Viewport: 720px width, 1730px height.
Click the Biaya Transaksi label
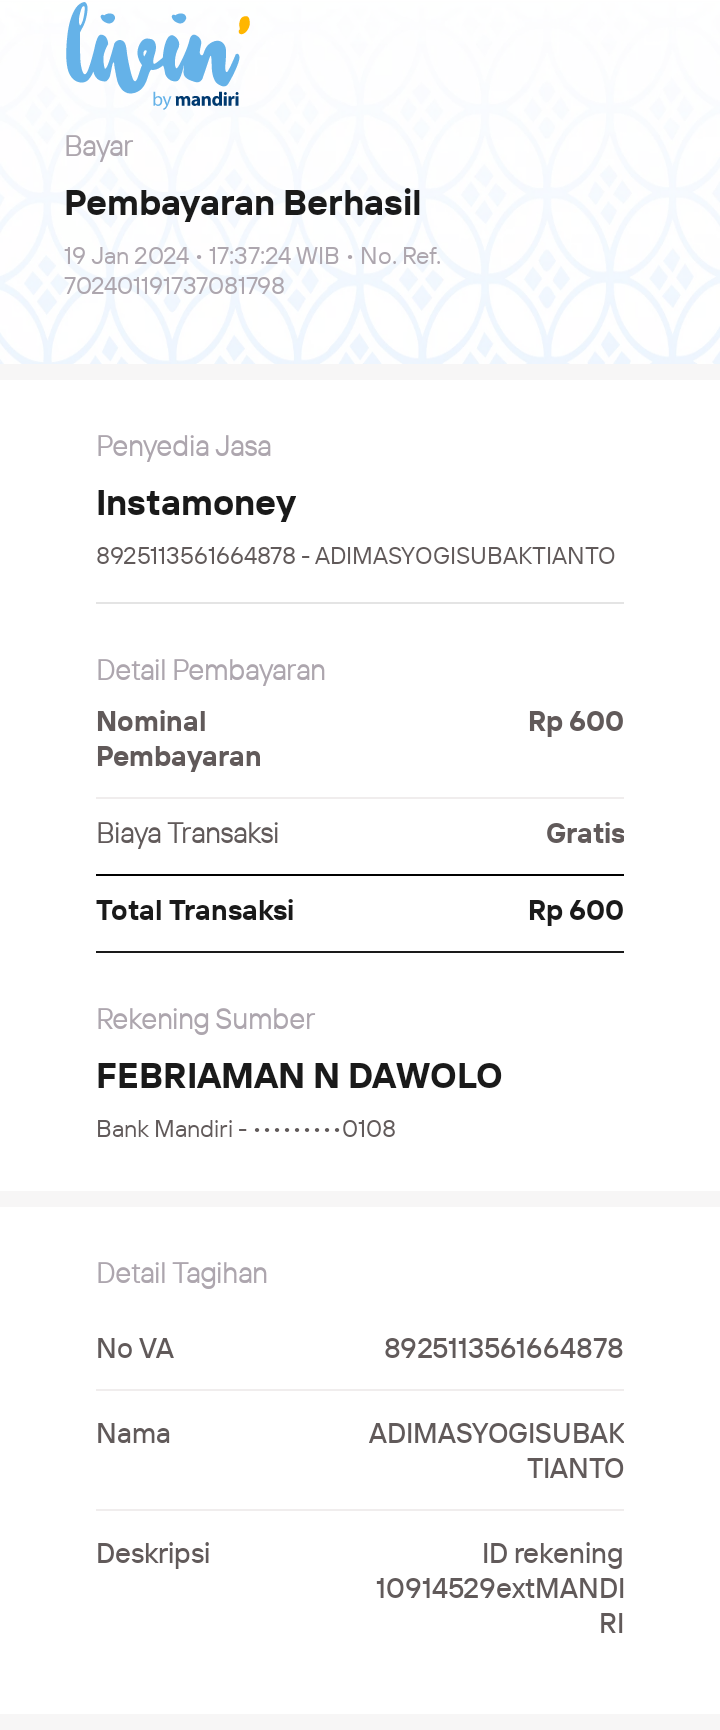188,834
